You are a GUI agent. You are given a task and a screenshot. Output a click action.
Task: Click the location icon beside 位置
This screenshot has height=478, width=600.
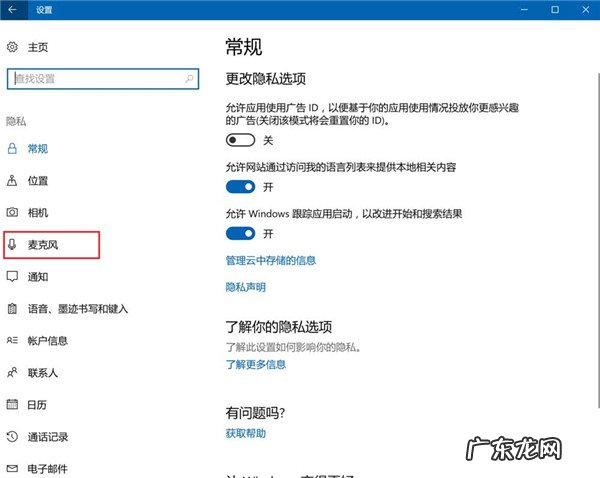[12, 180]
